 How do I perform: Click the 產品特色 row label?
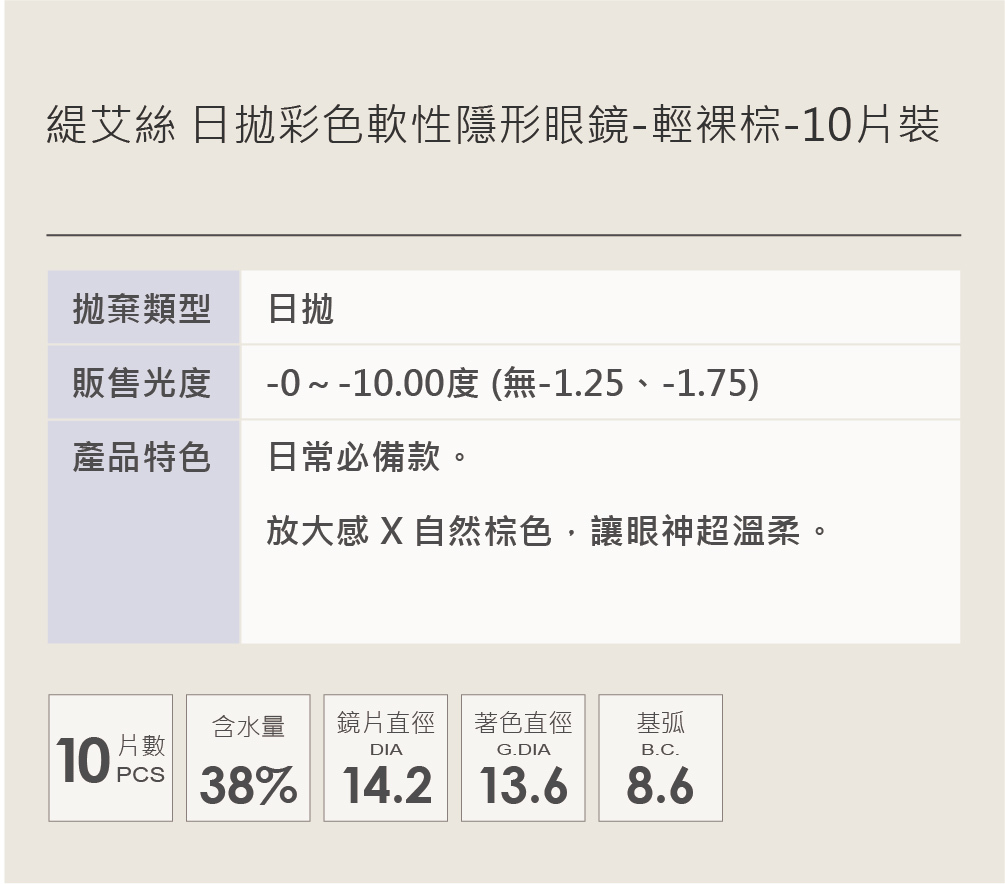[x=142, y=458]
